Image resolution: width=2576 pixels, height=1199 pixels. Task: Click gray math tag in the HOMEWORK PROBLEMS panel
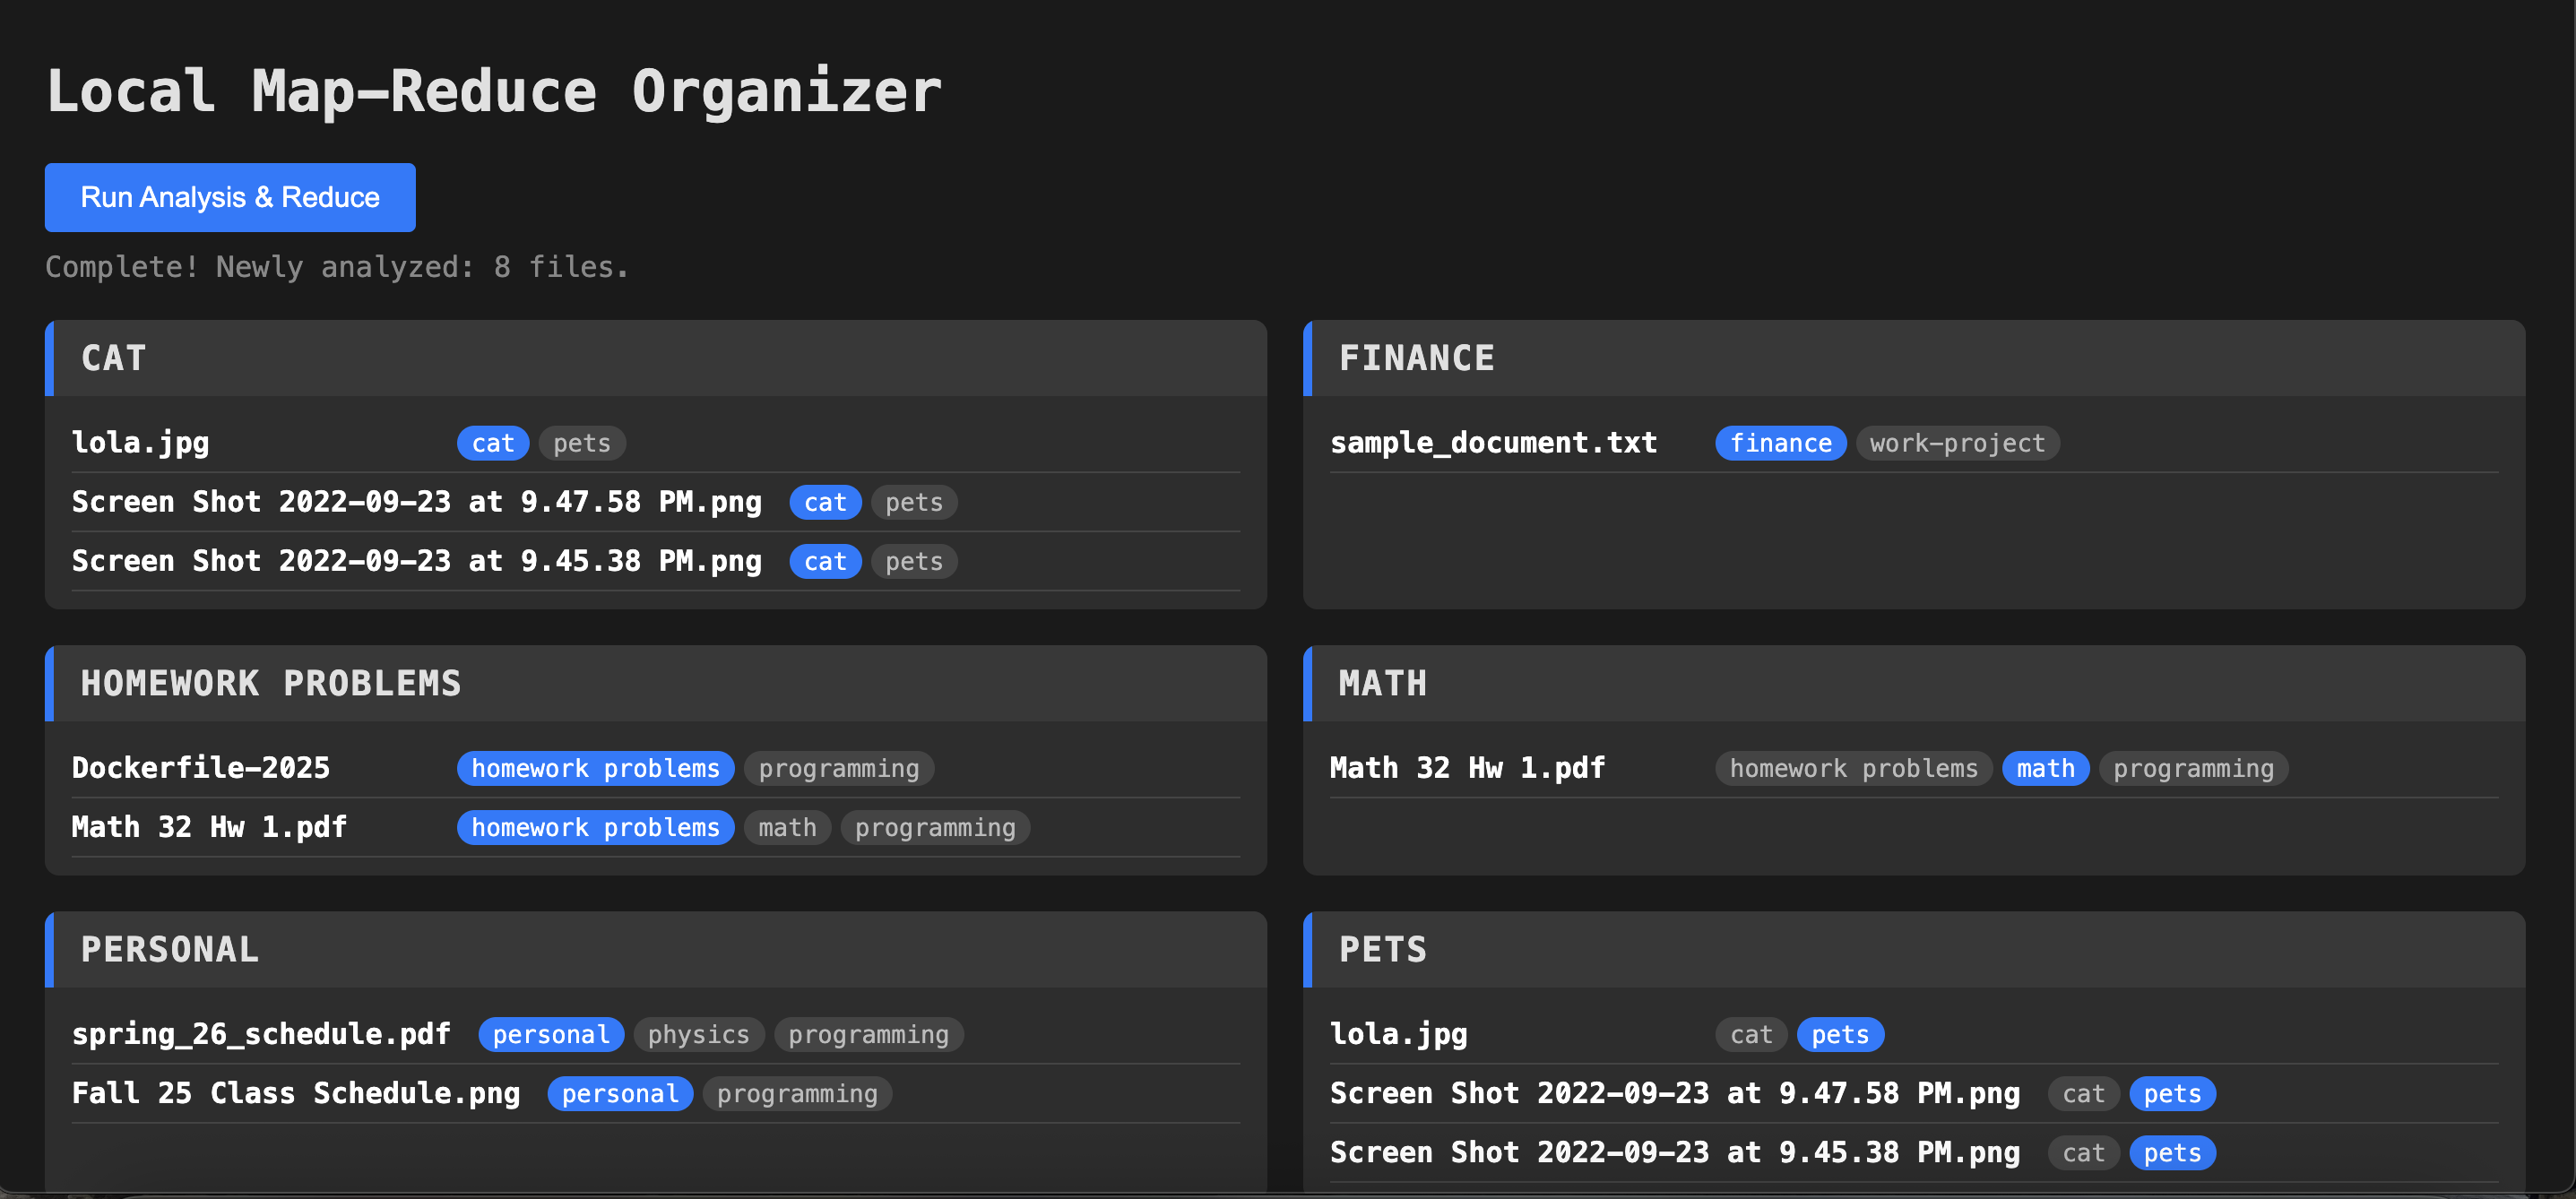pos(787,827)
